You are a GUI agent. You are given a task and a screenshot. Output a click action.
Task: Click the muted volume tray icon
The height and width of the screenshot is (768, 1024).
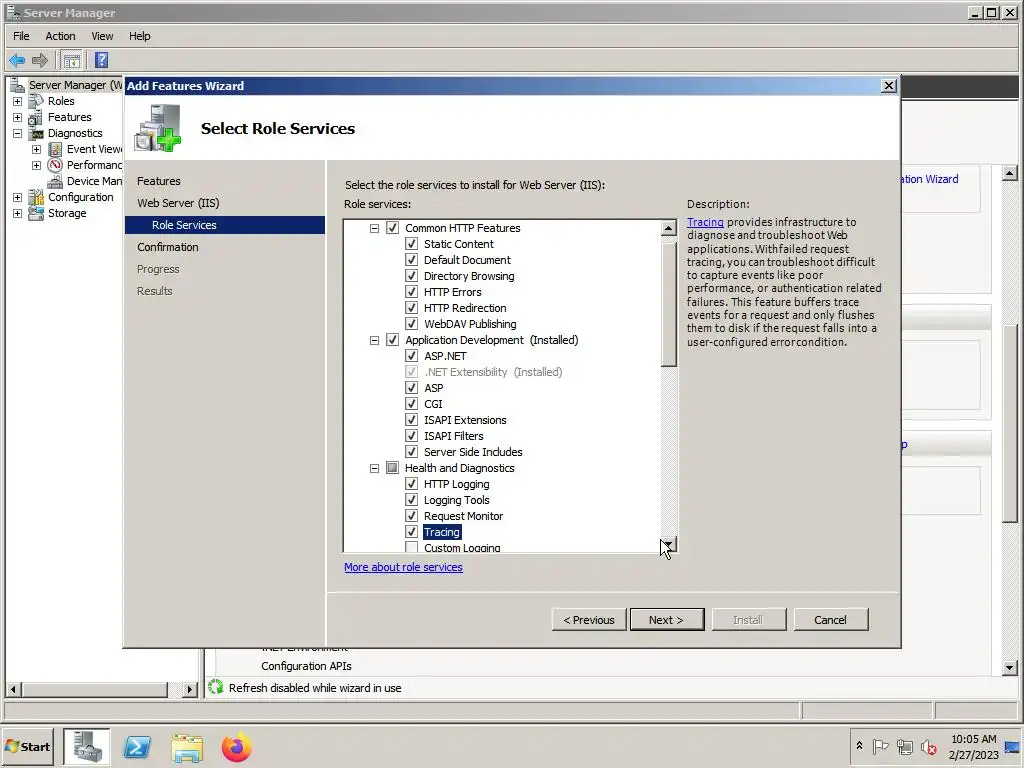click(x=929, y=746)
